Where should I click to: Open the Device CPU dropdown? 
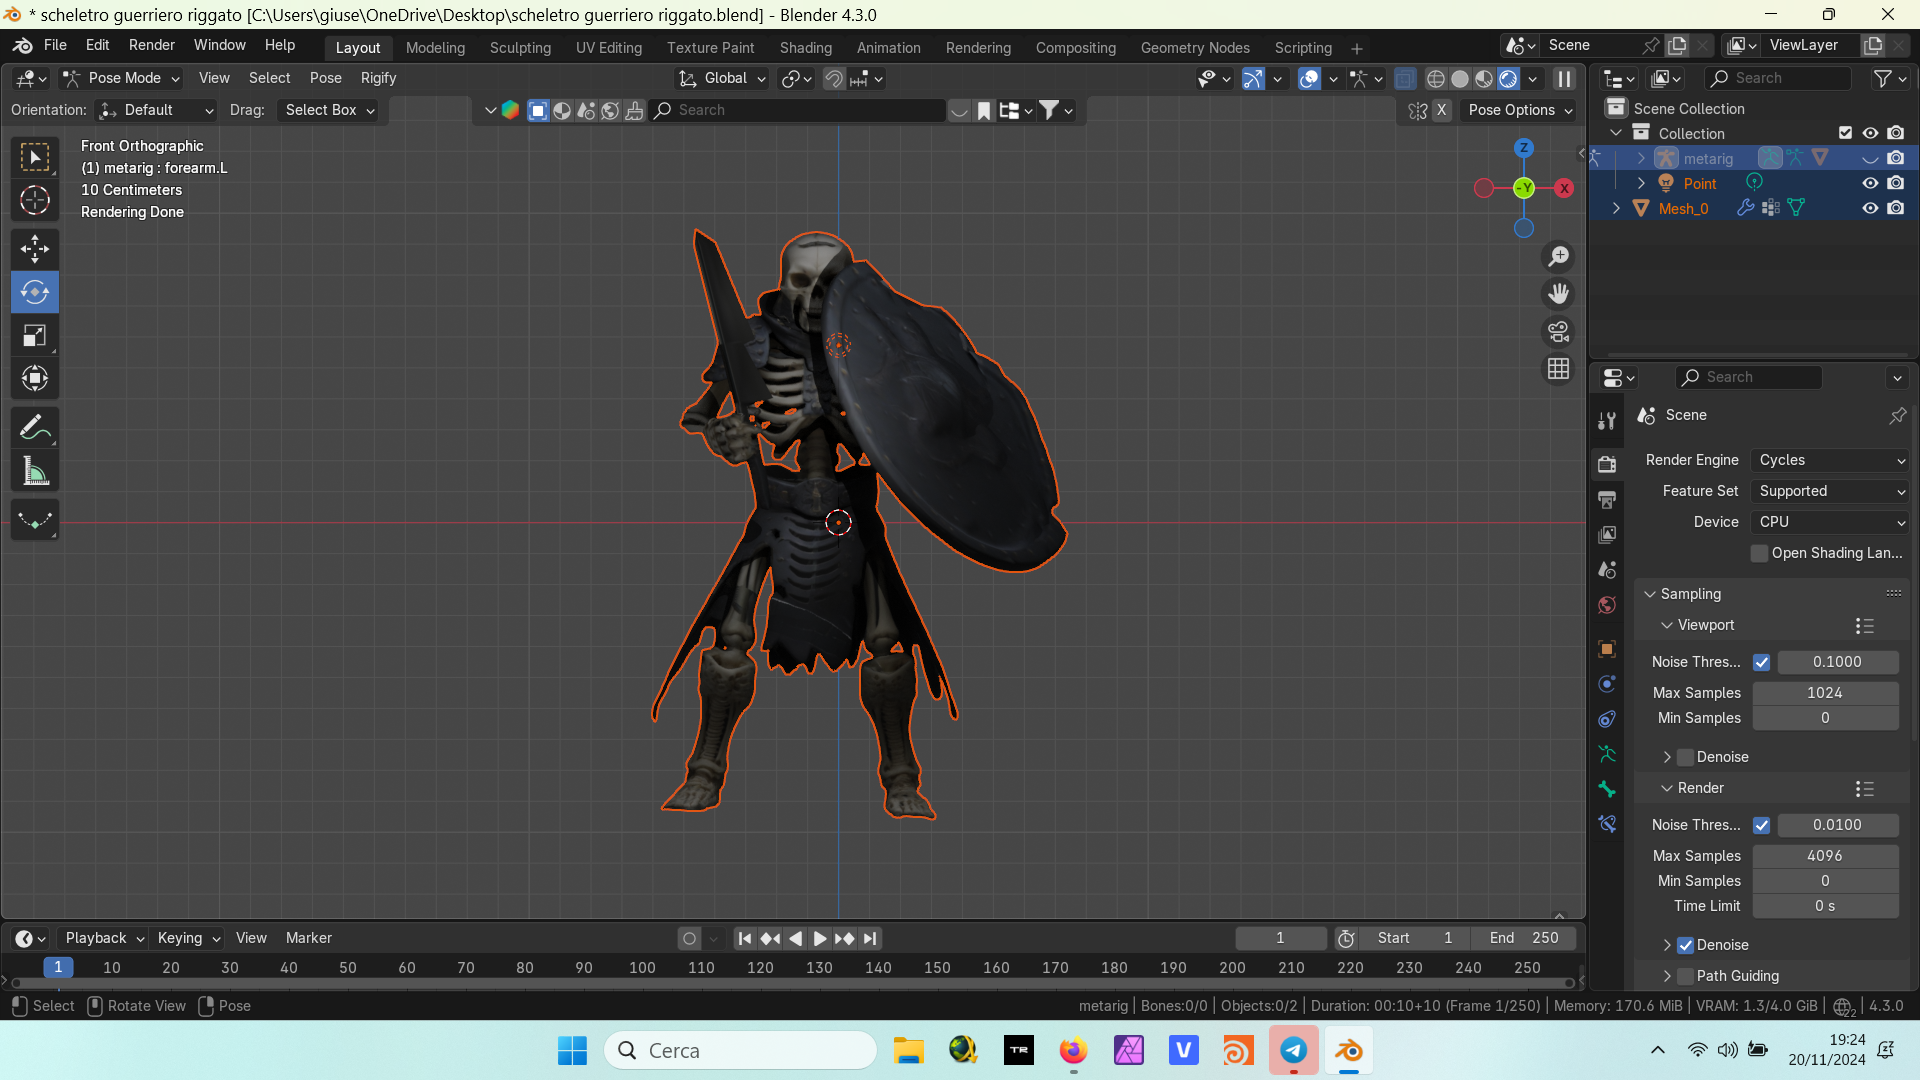click(x=1830, y=522)
